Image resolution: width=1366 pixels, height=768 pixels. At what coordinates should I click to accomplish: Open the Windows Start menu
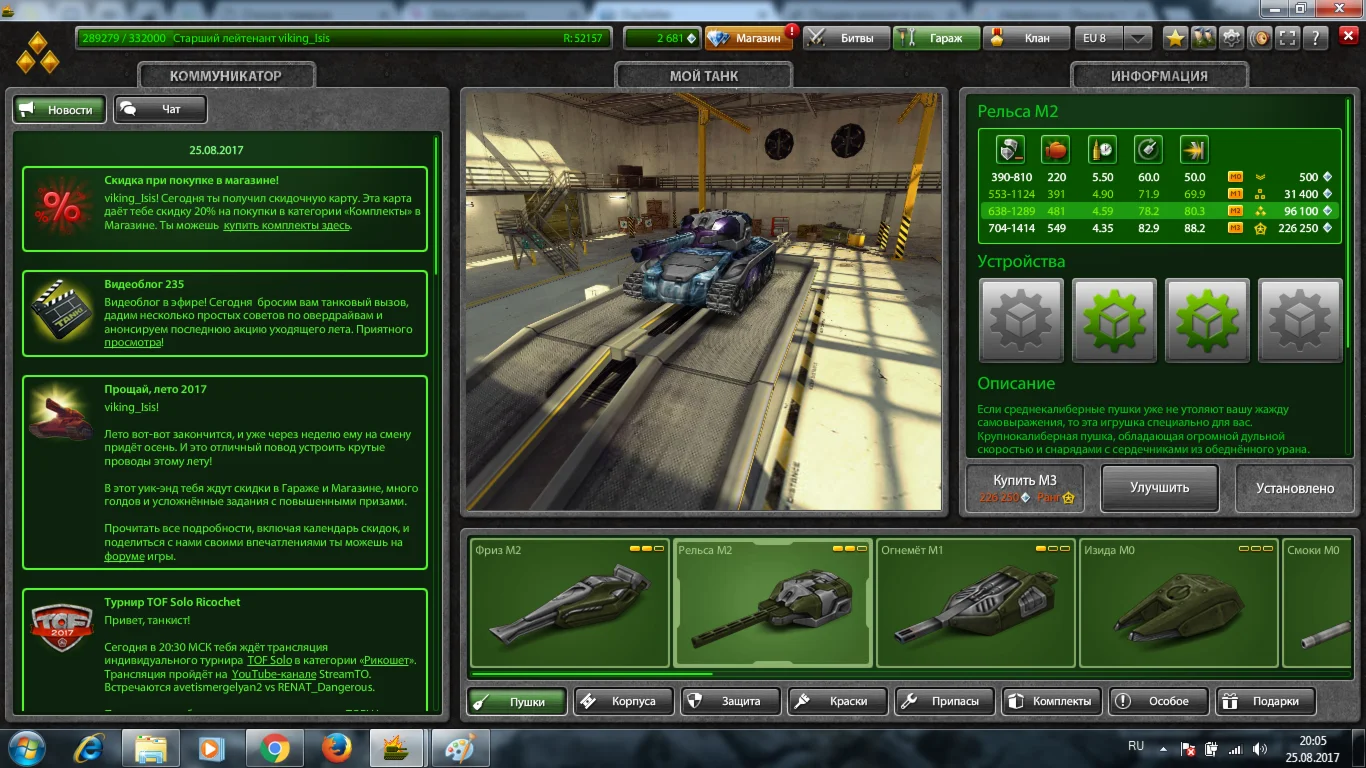25,748
